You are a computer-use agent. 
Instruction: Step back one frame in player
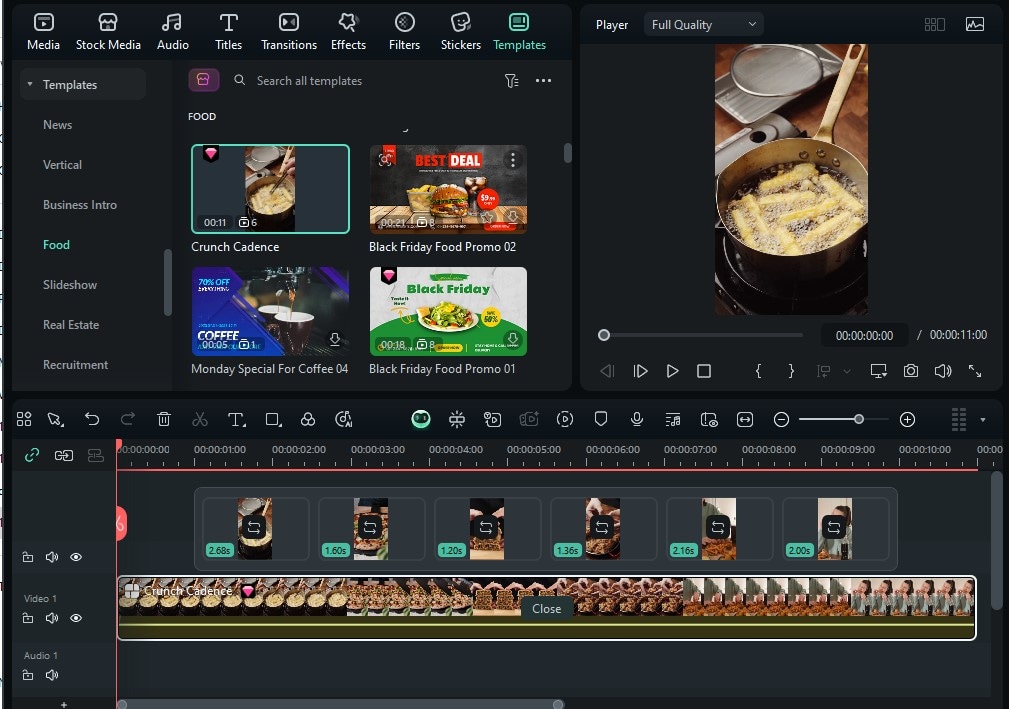[x=607, y=371]
